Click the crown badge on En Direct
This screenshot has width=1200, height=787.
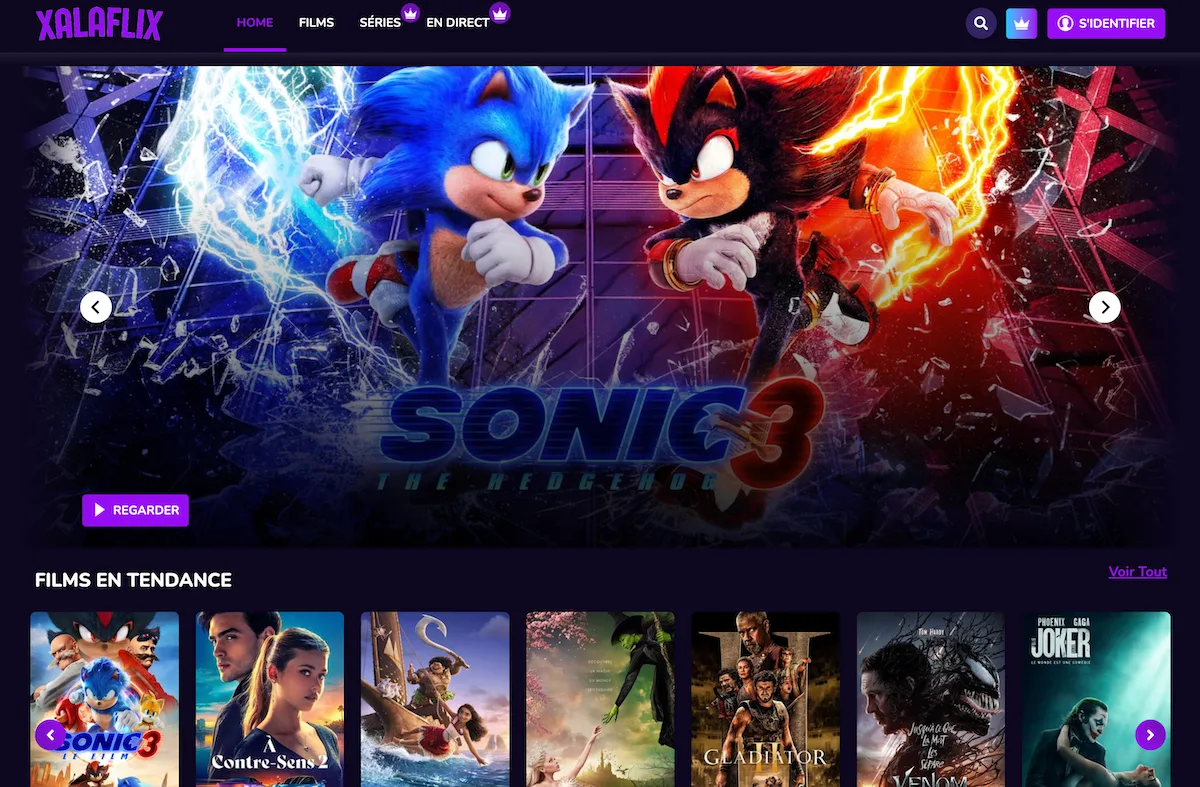[x=500, y=13]
